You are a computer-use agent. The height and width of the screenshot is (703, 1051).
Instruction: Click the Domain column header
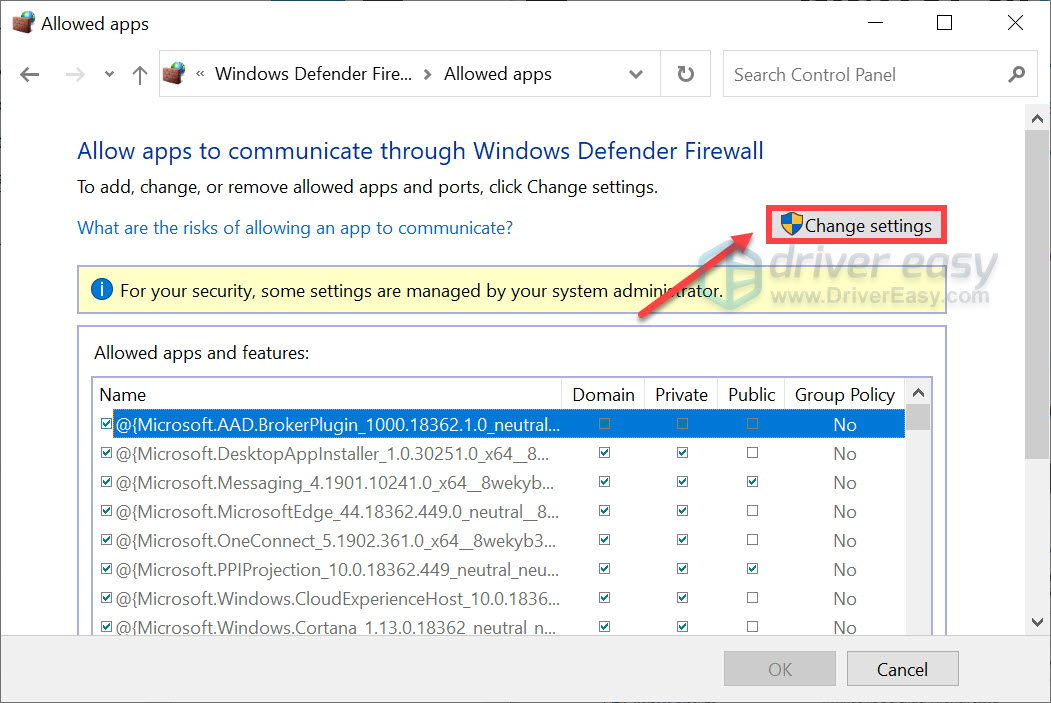[x=603, y=395]
